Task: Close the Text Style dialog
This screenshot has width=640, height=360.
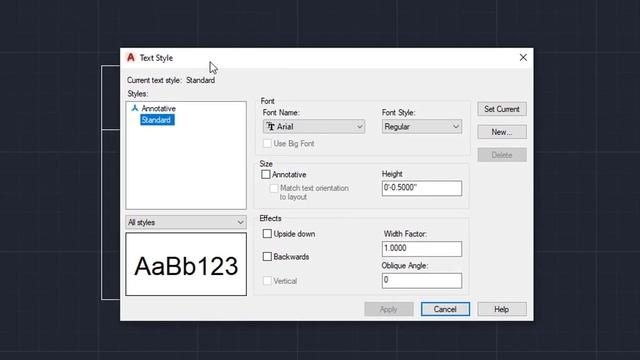Action: (523, 58)
